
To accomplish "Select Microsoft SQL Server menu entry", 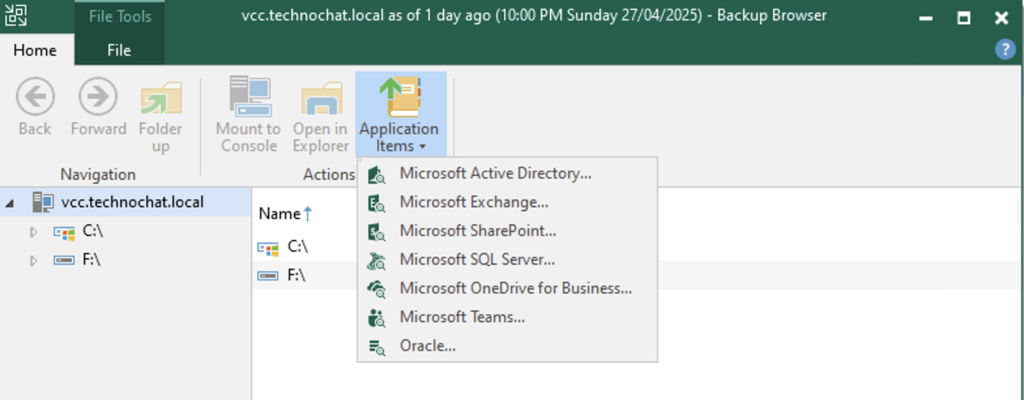I will pos(477,260).
